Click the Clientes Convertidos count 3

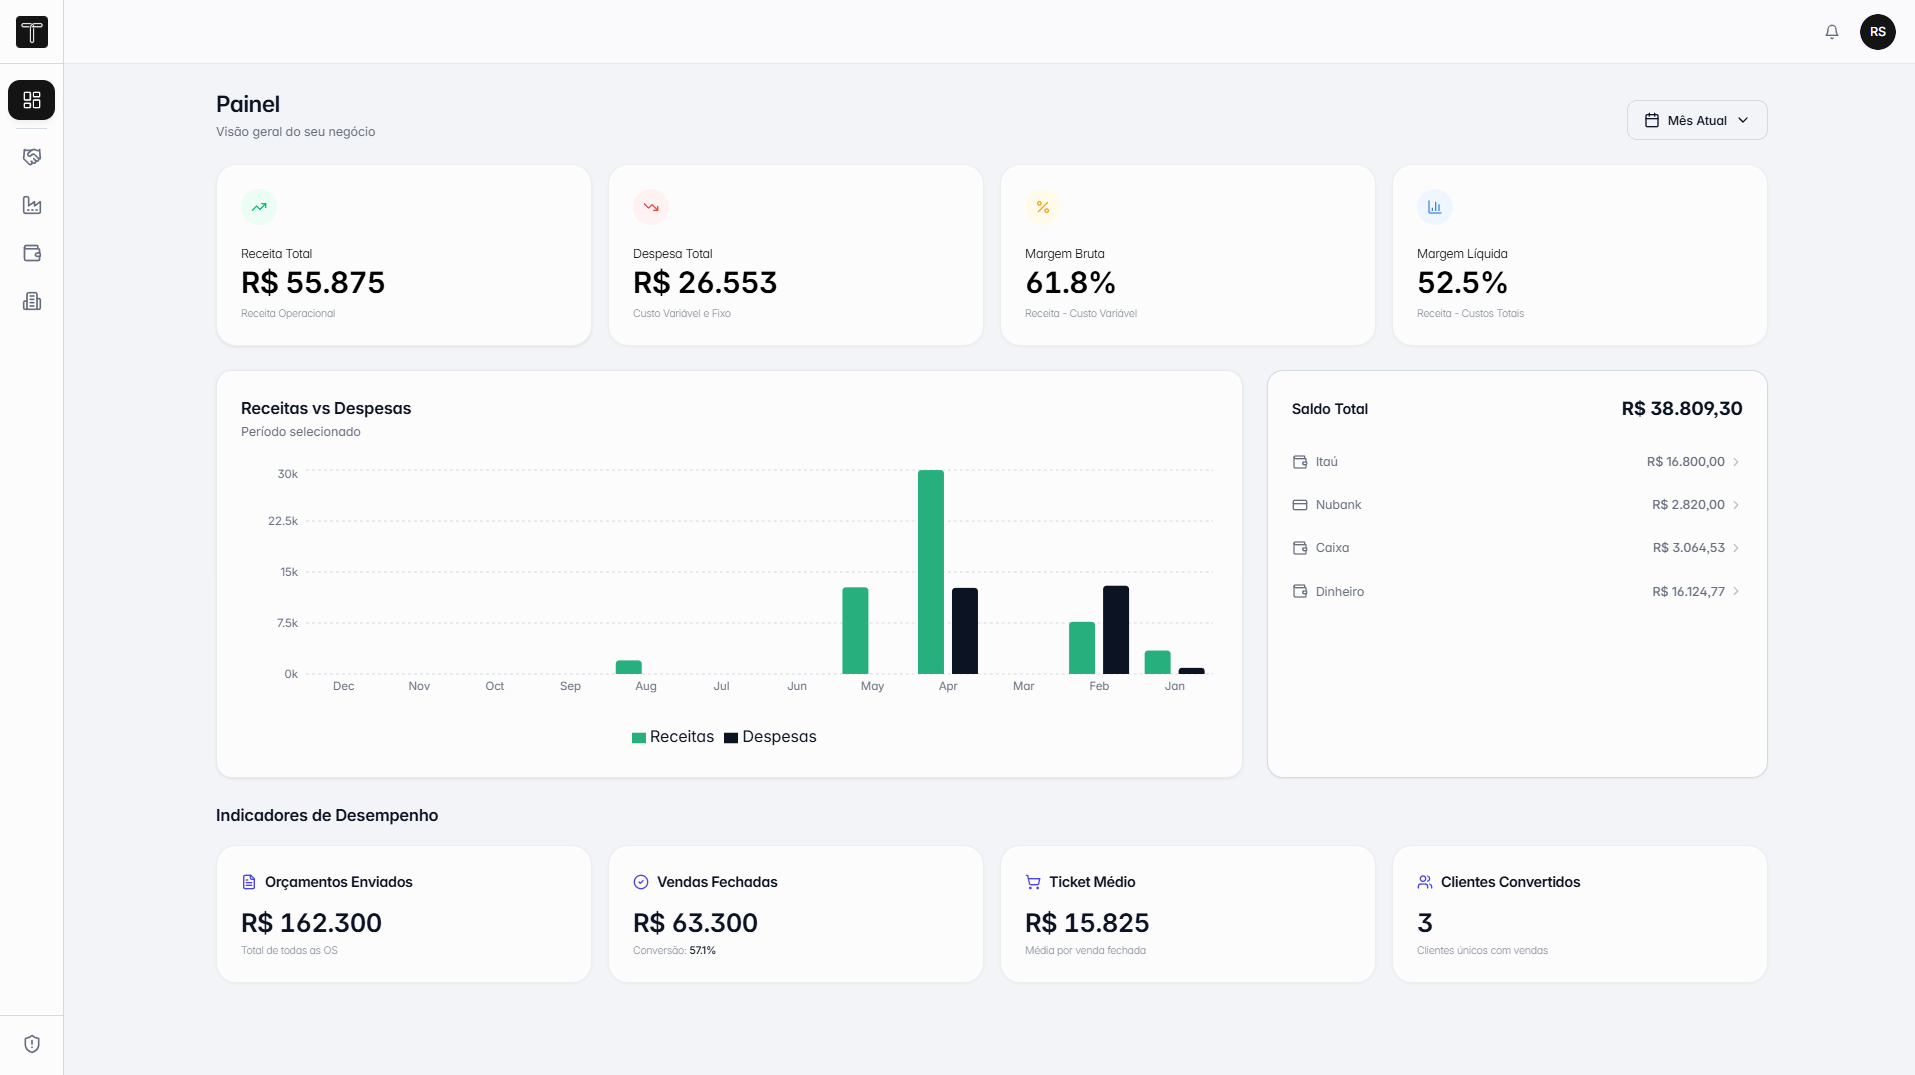(x=1425, y=923)
